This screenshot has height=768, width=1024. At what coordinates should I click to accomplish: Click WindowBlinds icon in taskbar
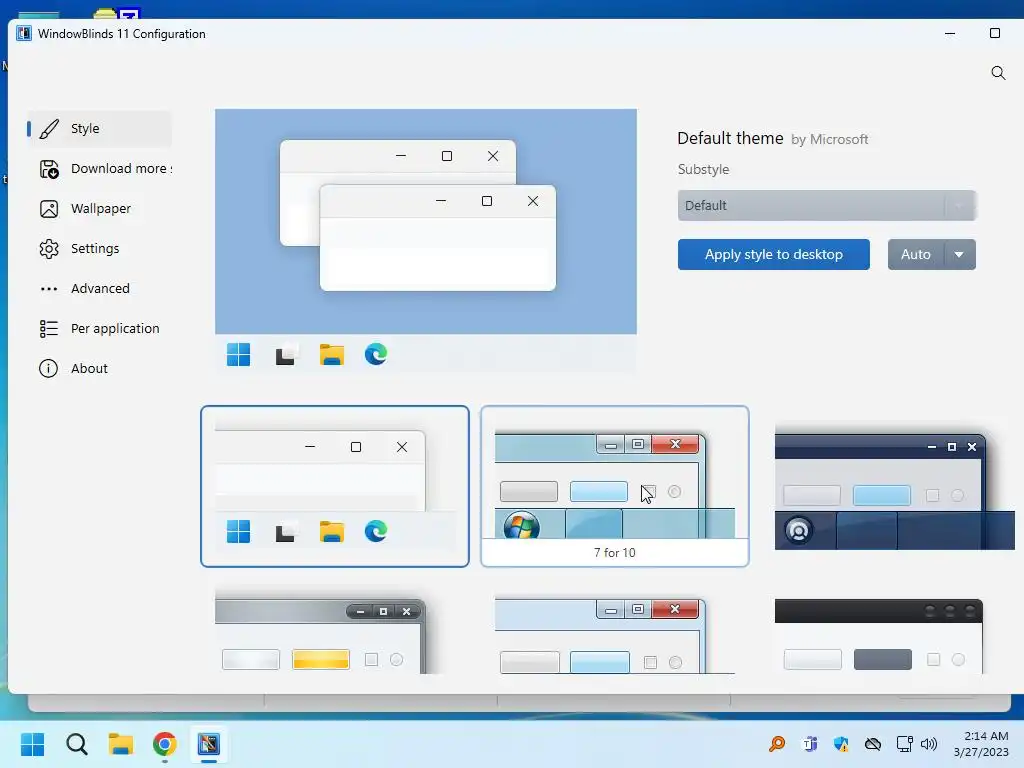pyautogui.click(x=209, y=744)
